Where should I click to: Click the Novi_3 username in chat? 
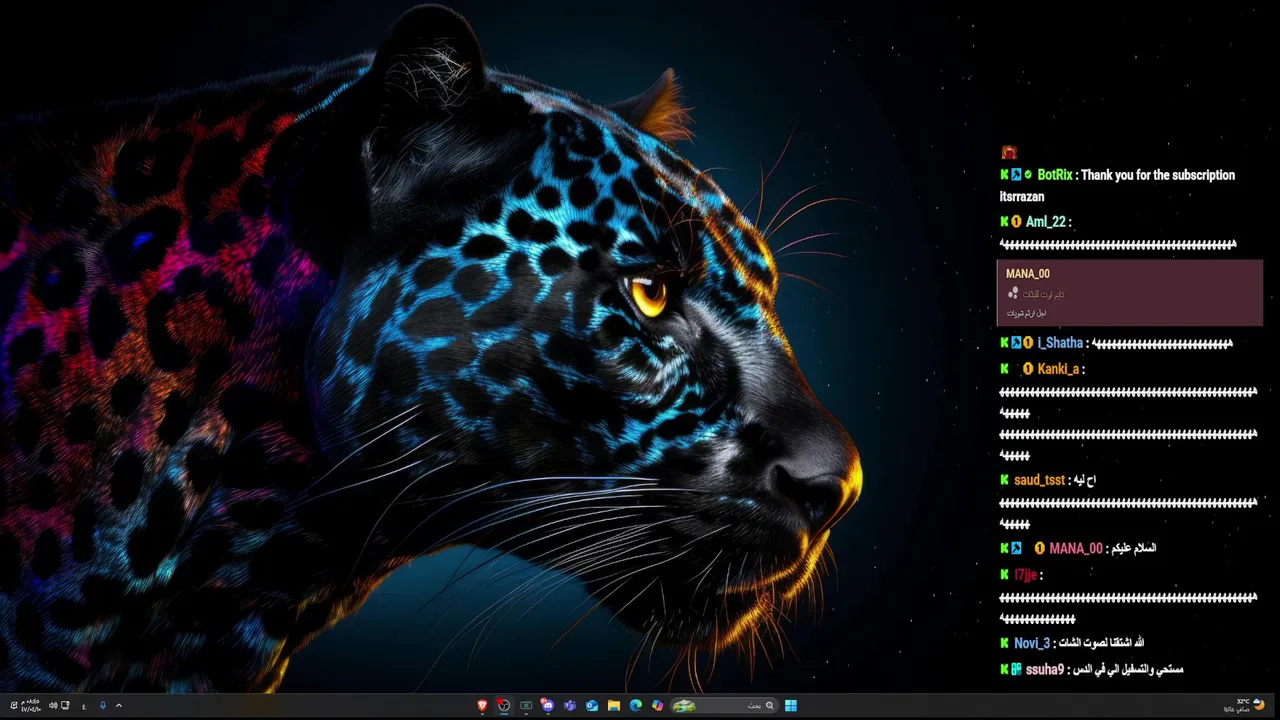[x=1032, y=643]
